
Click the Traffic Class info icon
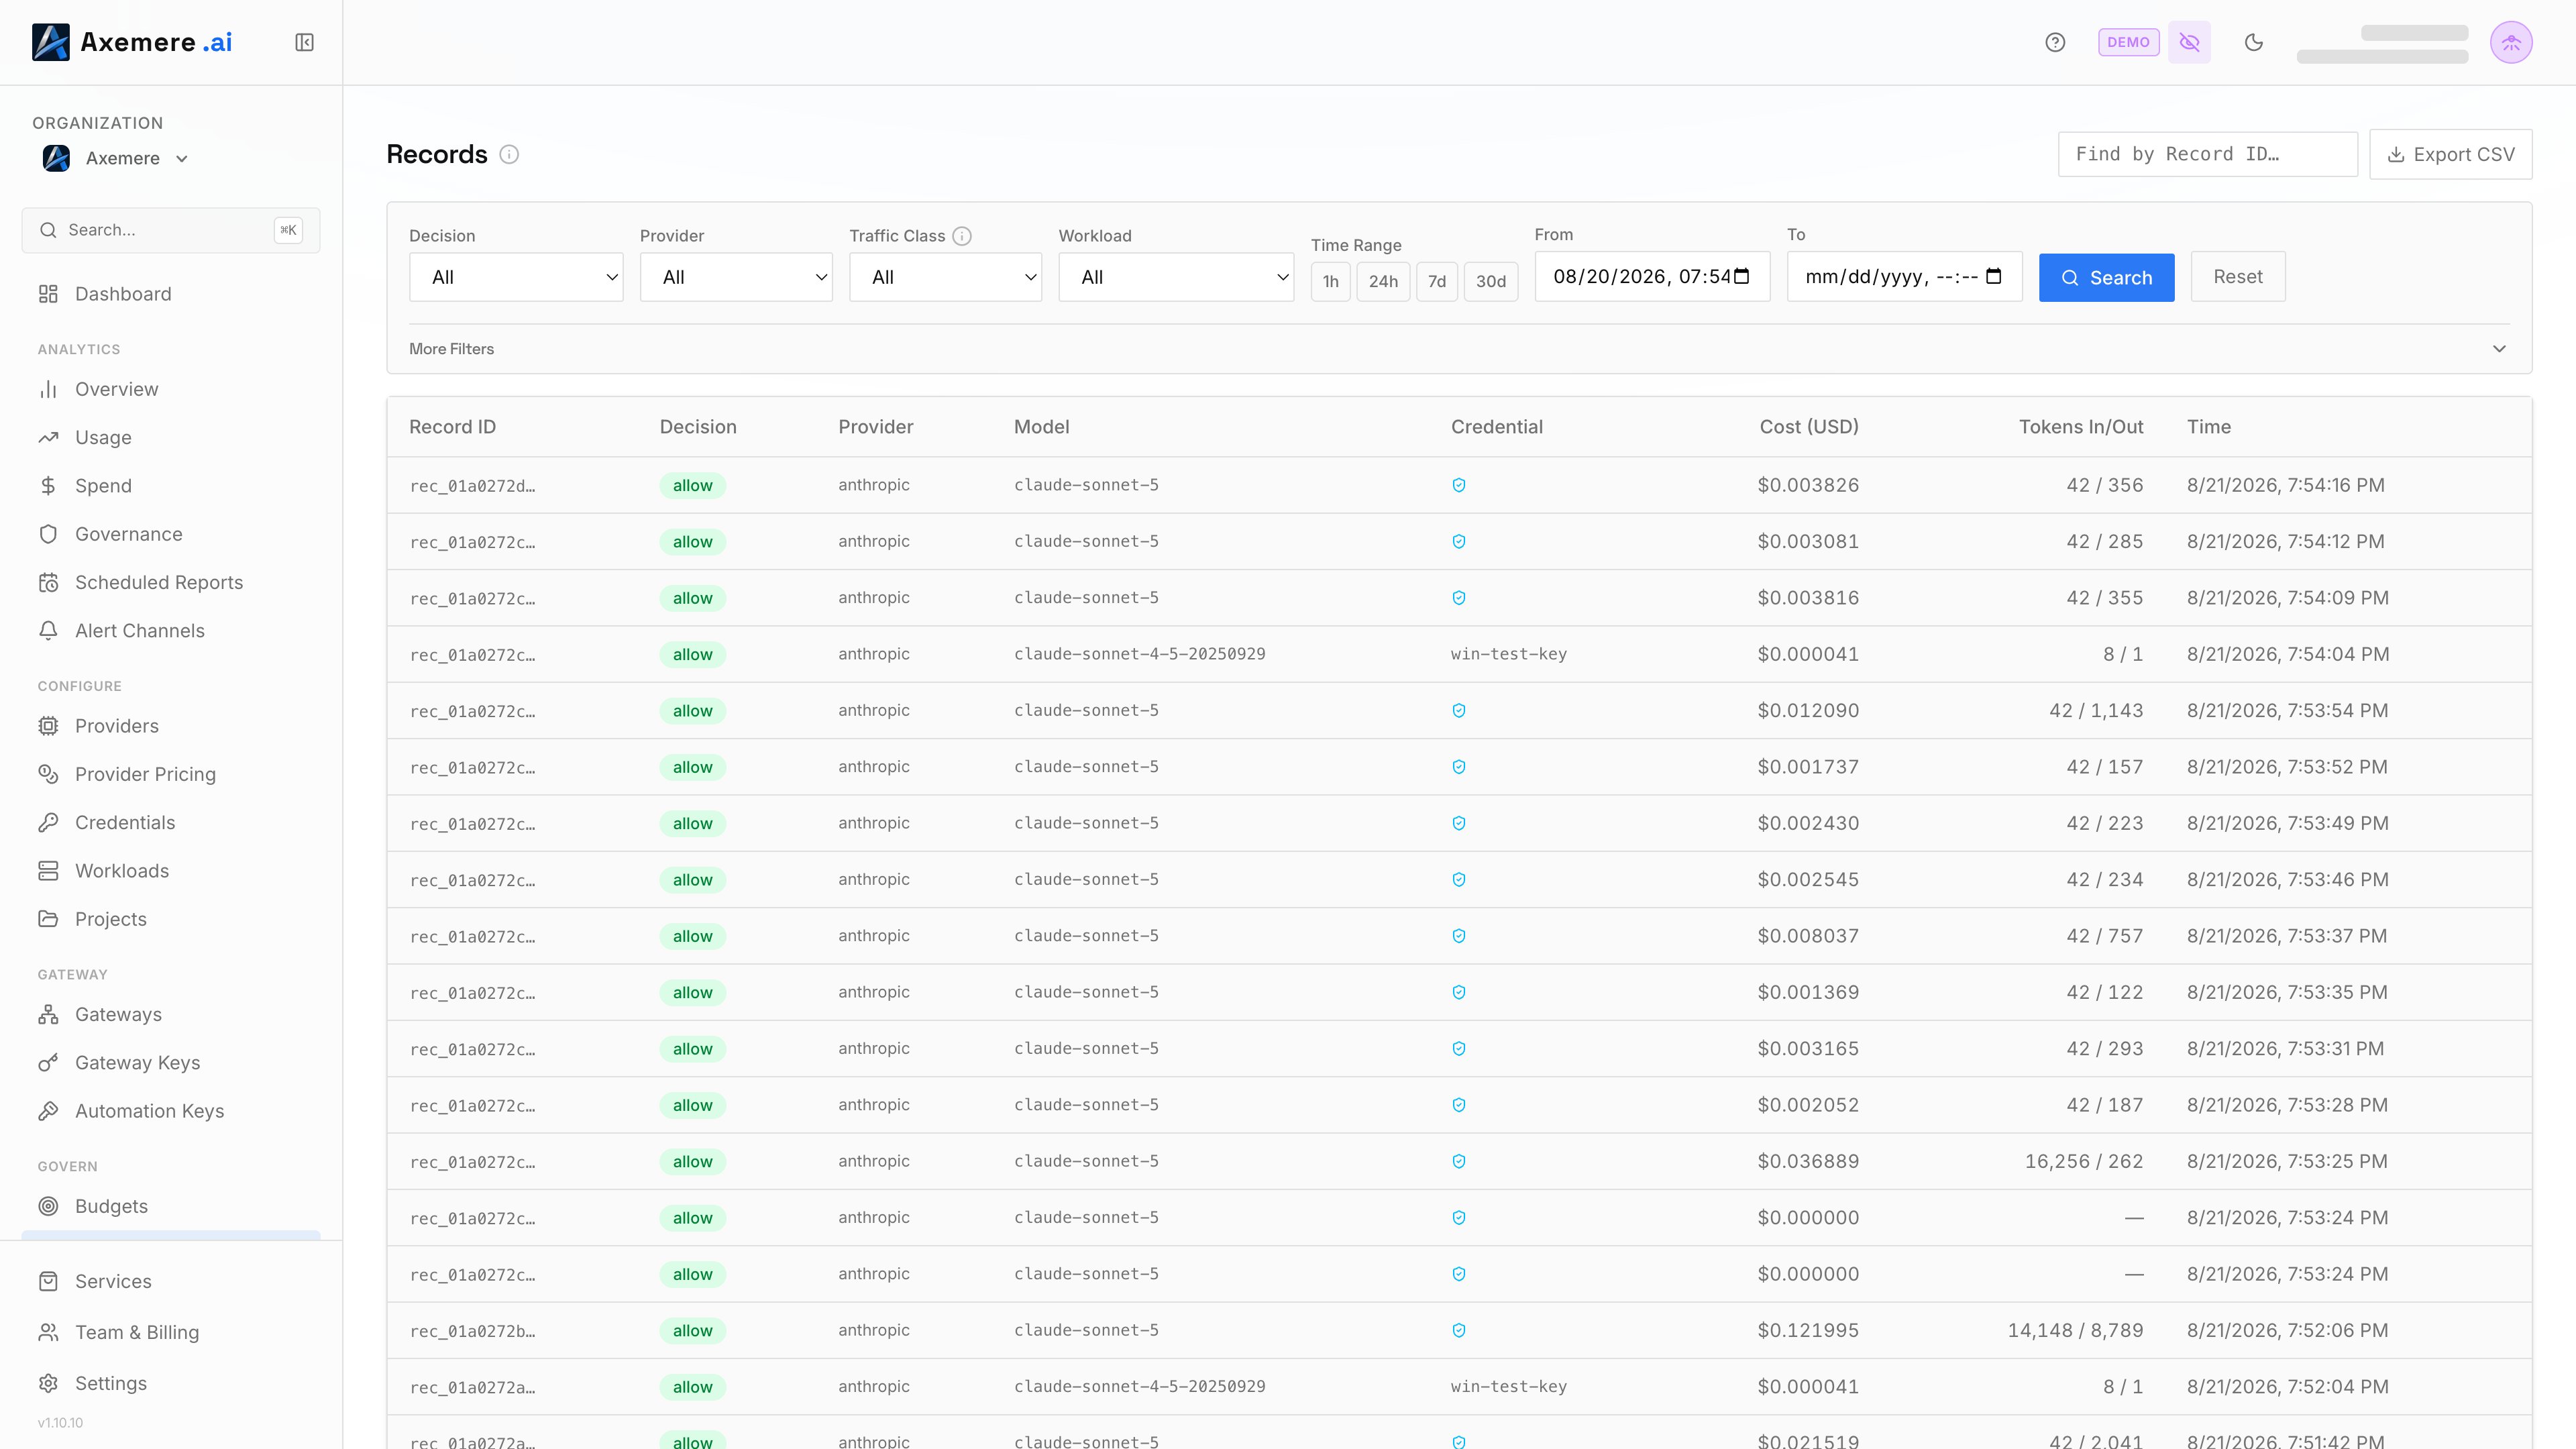coord(962,236)
